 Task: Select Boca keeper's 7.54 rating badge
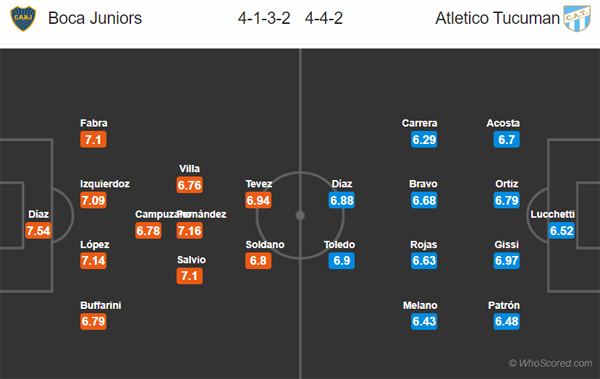[38, 230]
